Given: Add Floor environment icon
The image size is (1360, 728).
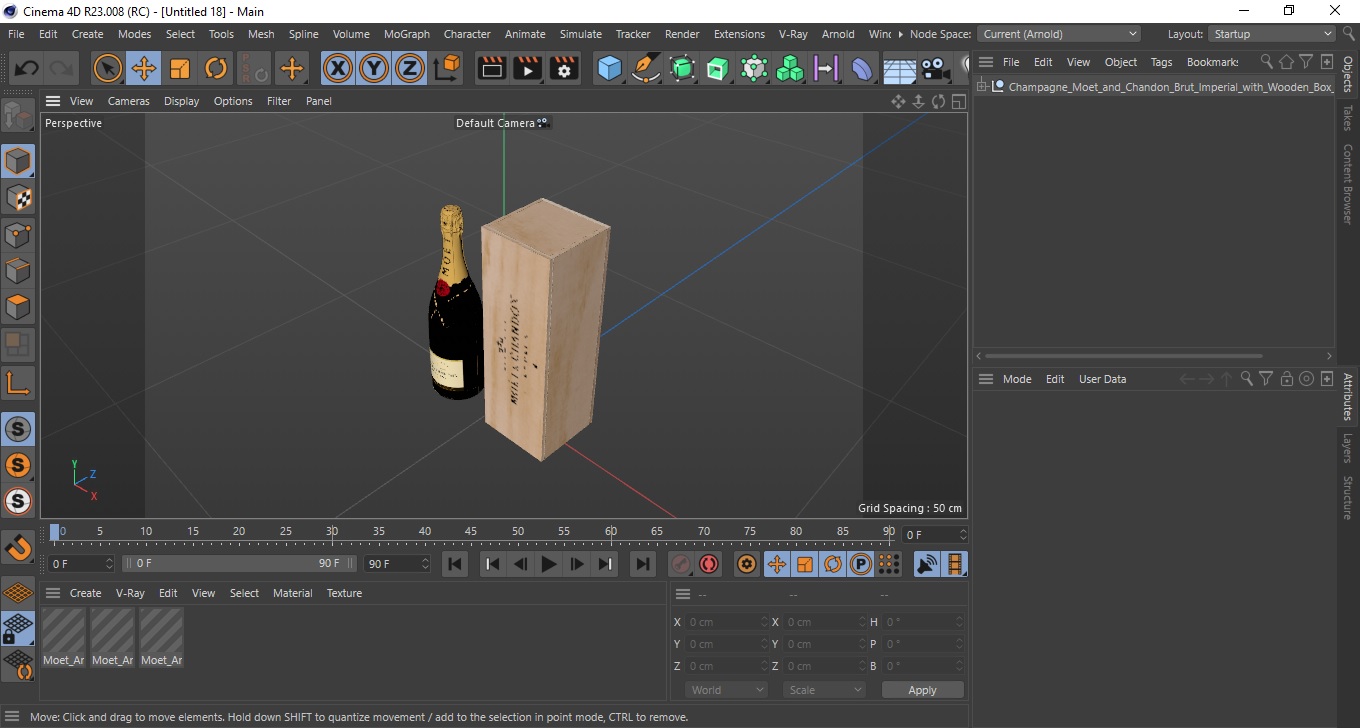Looking at the screenshot, I should pos(899,69).
